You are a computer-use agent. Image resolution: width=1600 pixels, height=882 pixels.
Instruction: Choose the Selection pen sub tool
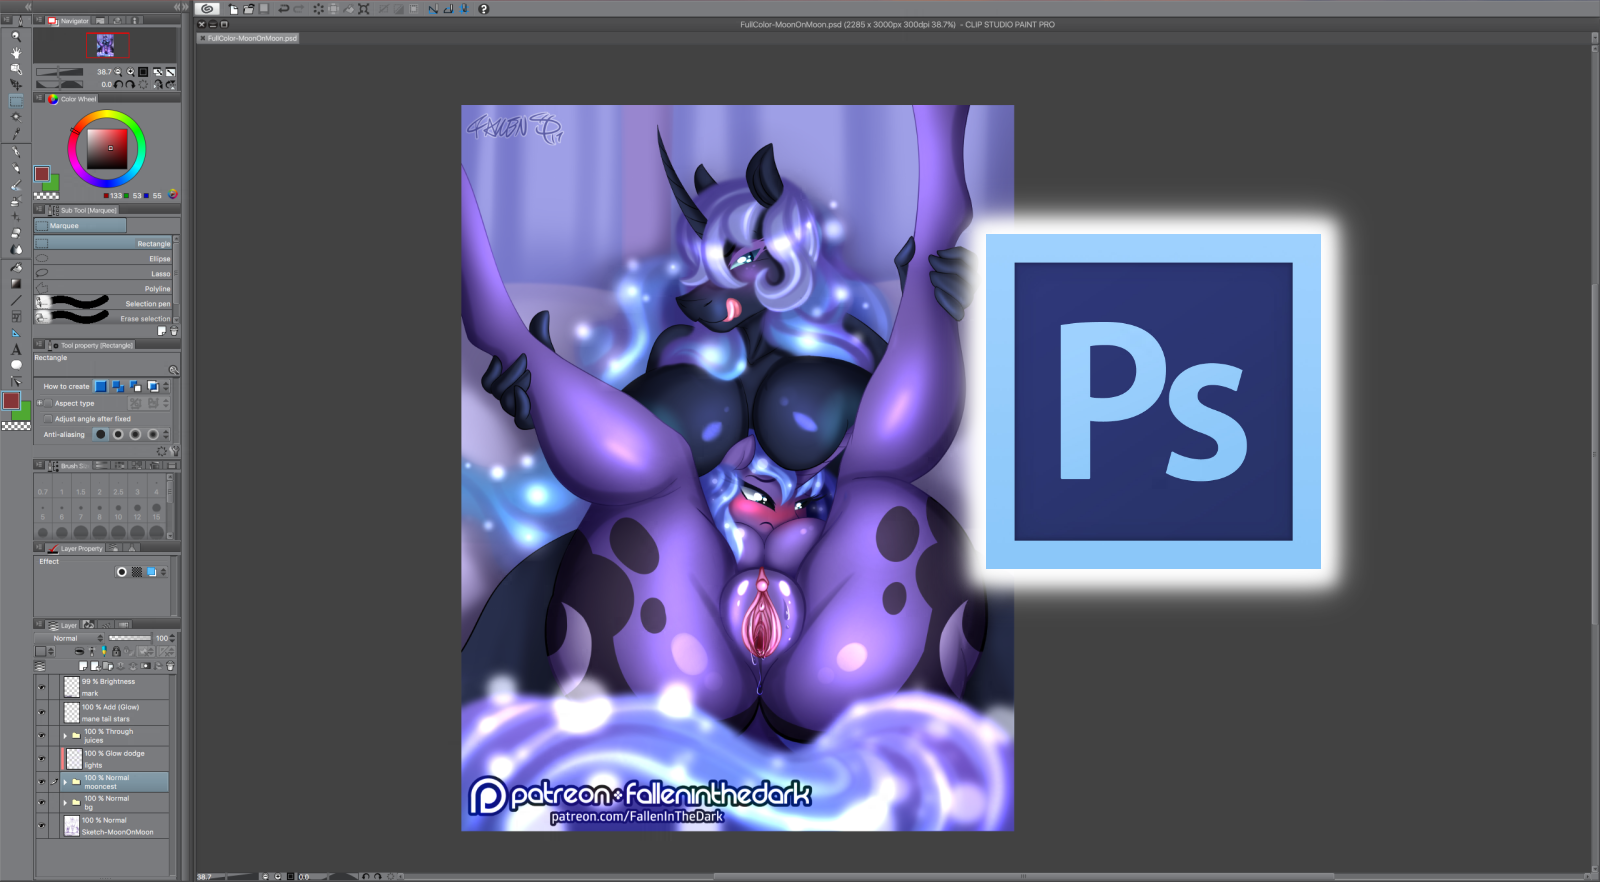click(104, 304)
